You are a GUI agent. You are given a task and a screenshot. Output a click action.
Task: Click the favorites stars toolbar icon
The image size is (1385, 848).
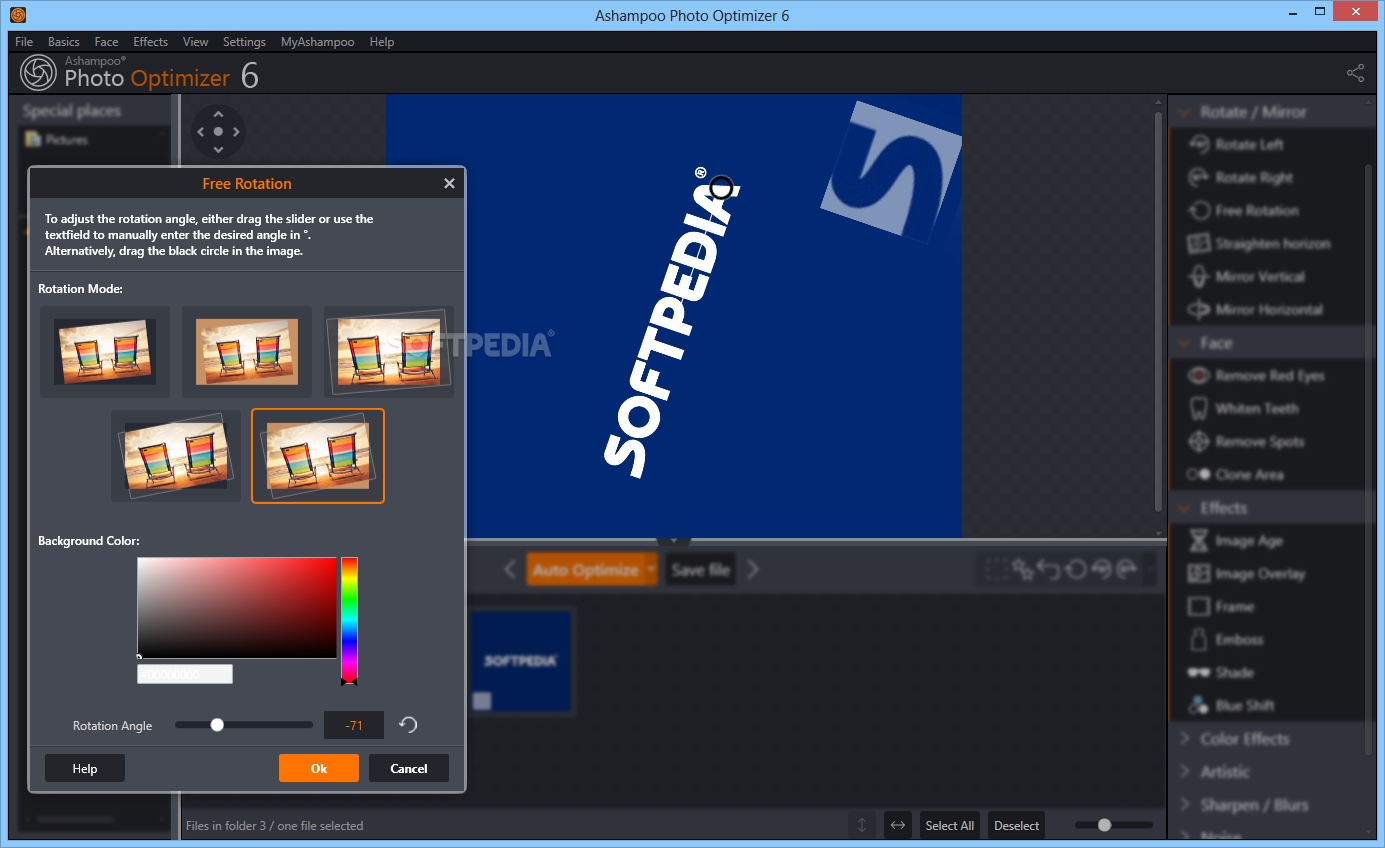[x=1022, y=569]
